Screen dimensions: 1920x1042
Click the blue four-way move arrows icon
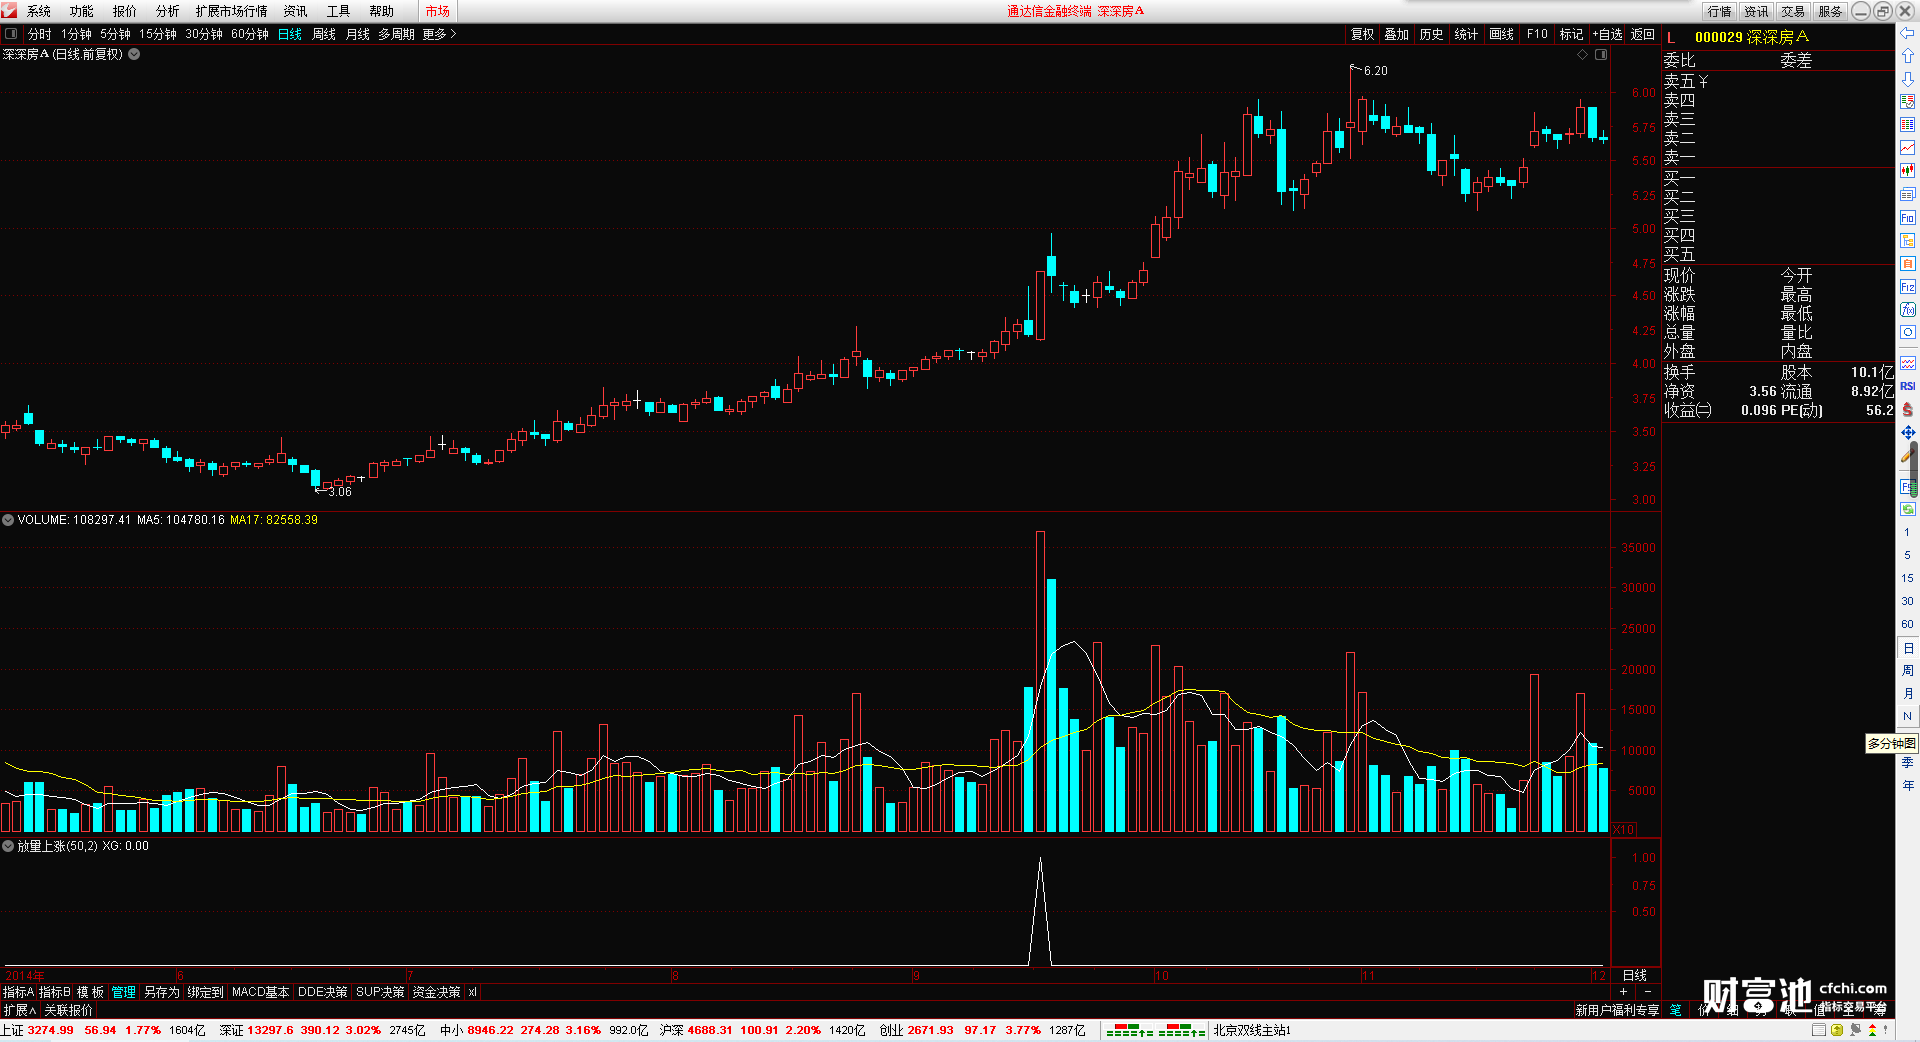(1907, 433)
